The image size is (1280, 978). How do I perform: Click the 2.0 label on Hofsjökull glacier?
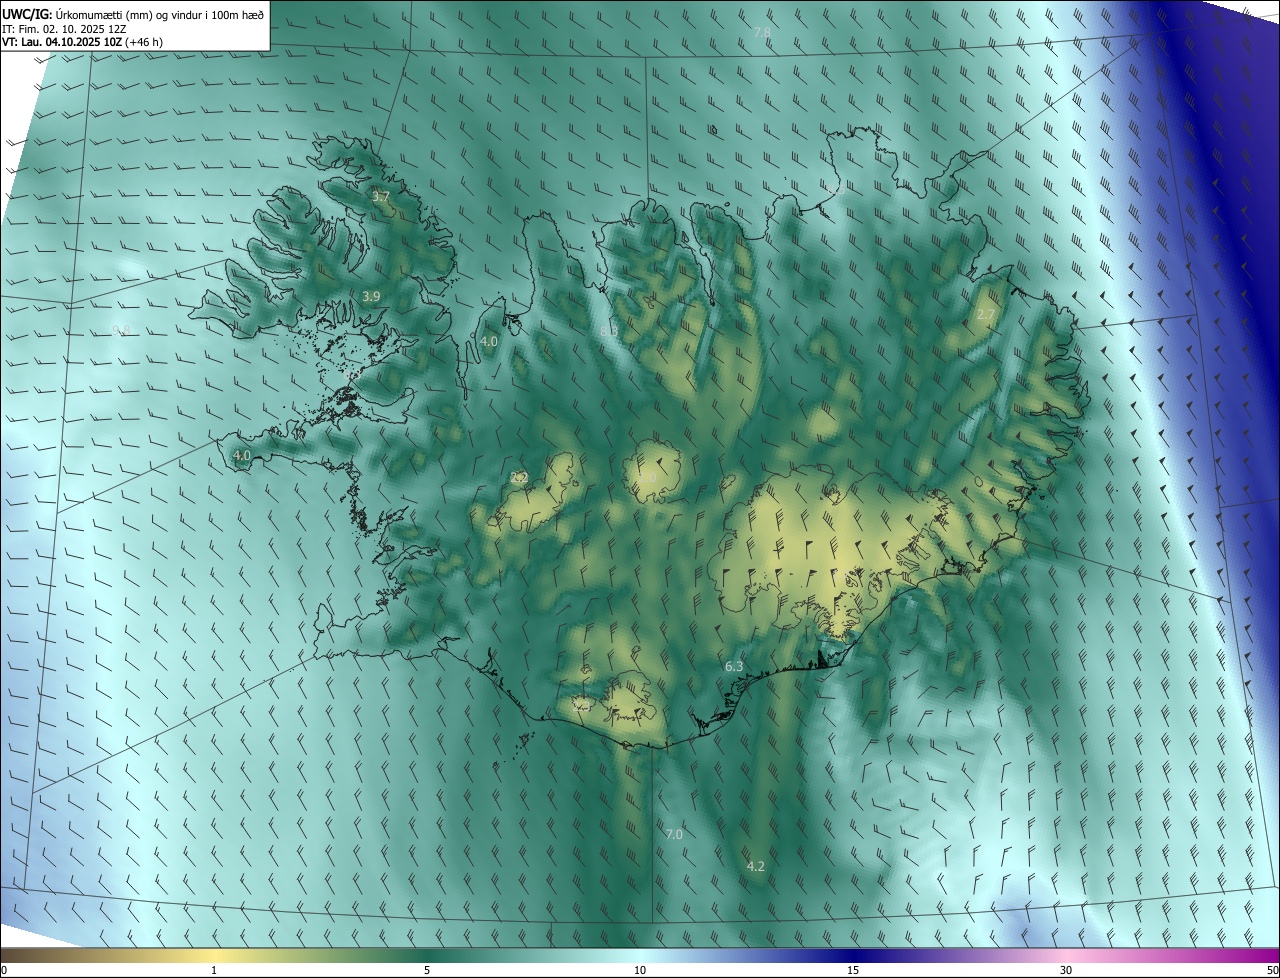(648, 478)
